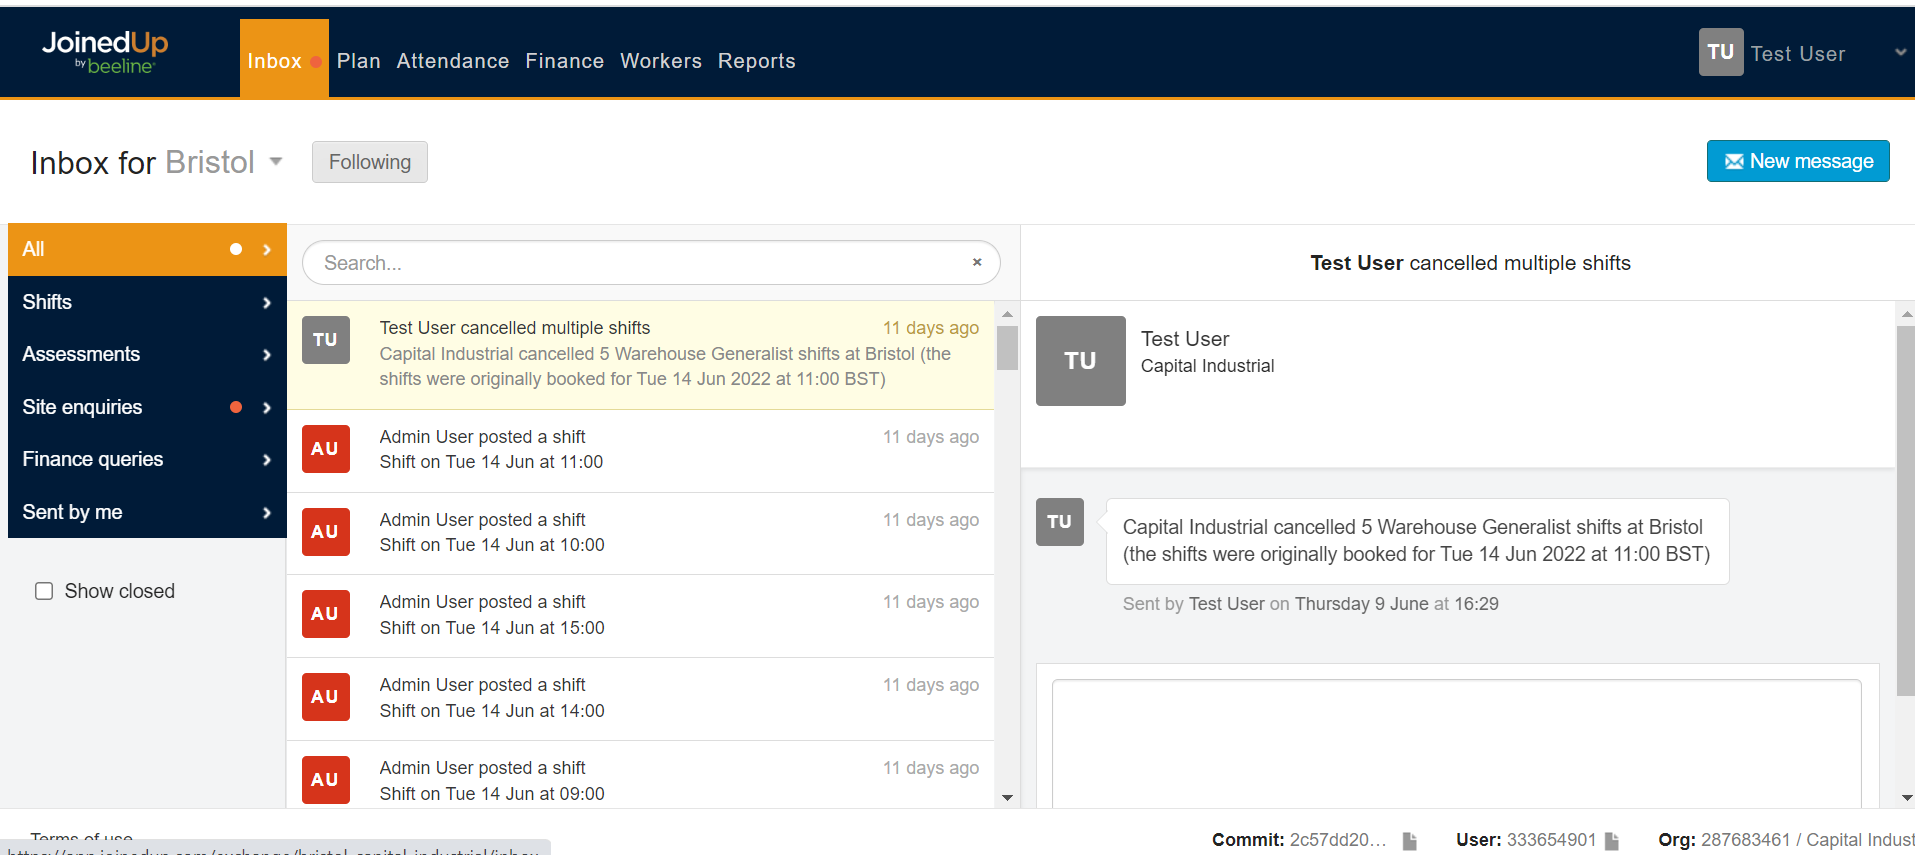Click into the Search messages field
Image resolution: width=1915 pixels, height=855 pixels.
tap(640, 263)
